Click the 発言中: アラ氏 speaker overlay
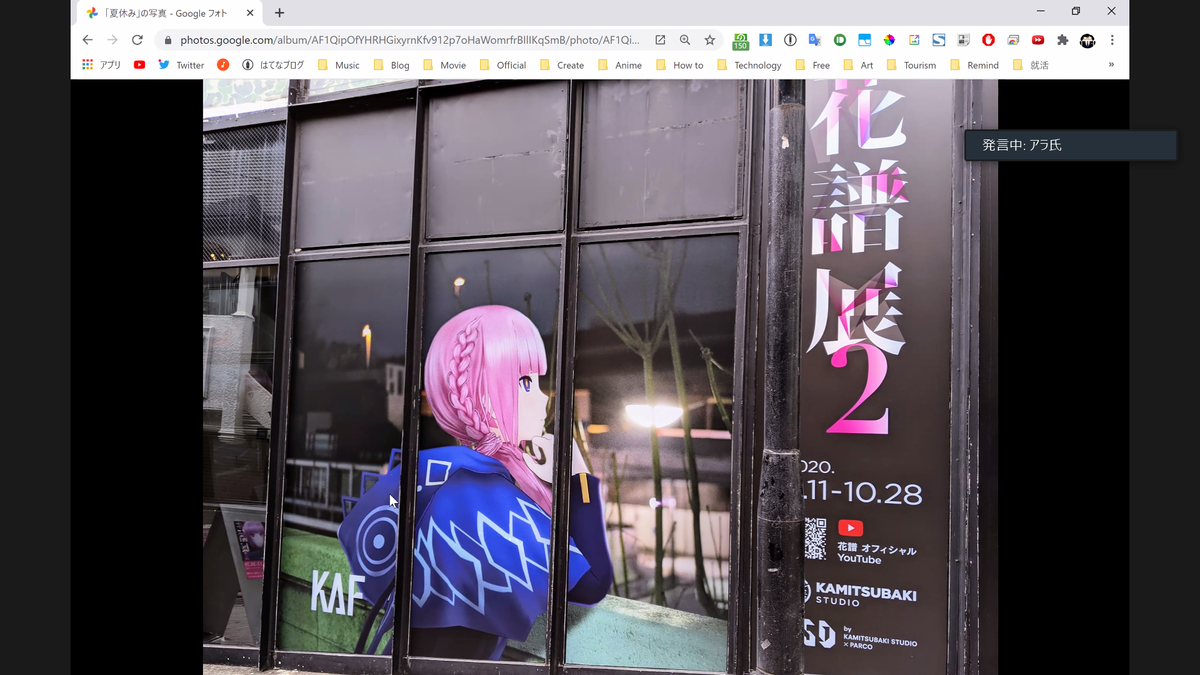This screenshot has height=675, width=1200. [x=1070, y=145]
